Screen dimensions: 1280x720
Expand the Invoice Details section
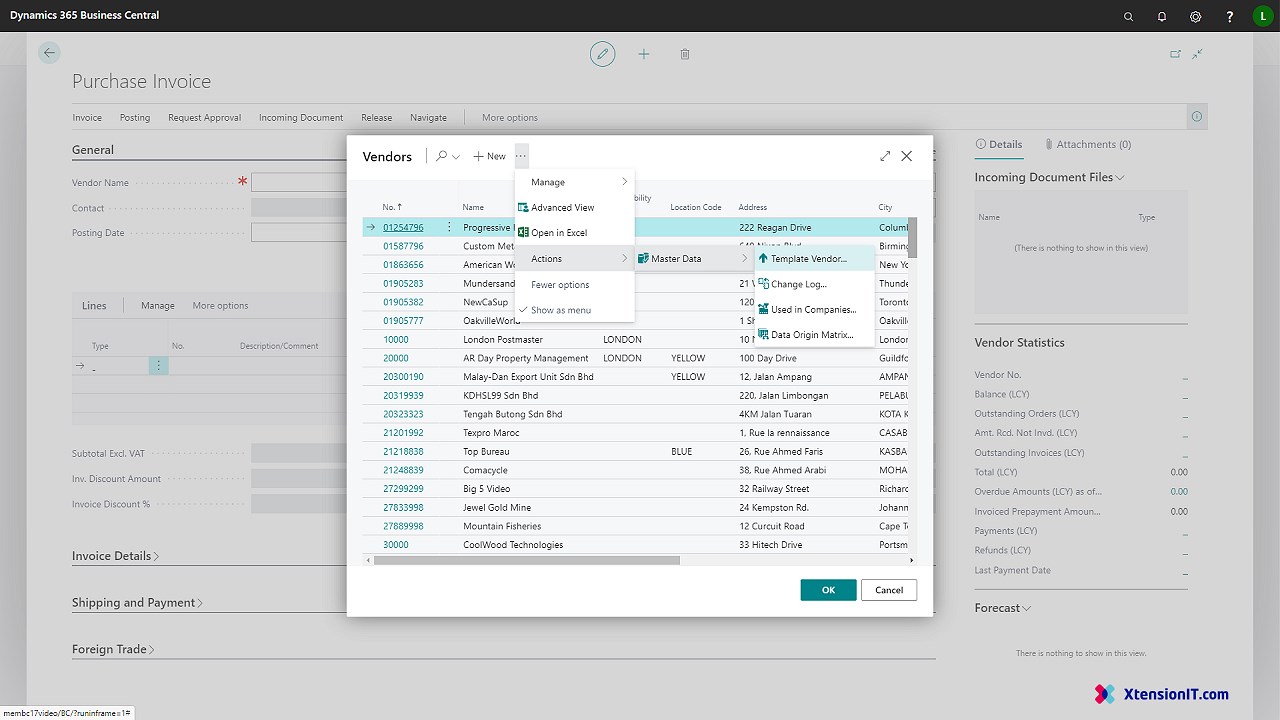coord(112,555)
